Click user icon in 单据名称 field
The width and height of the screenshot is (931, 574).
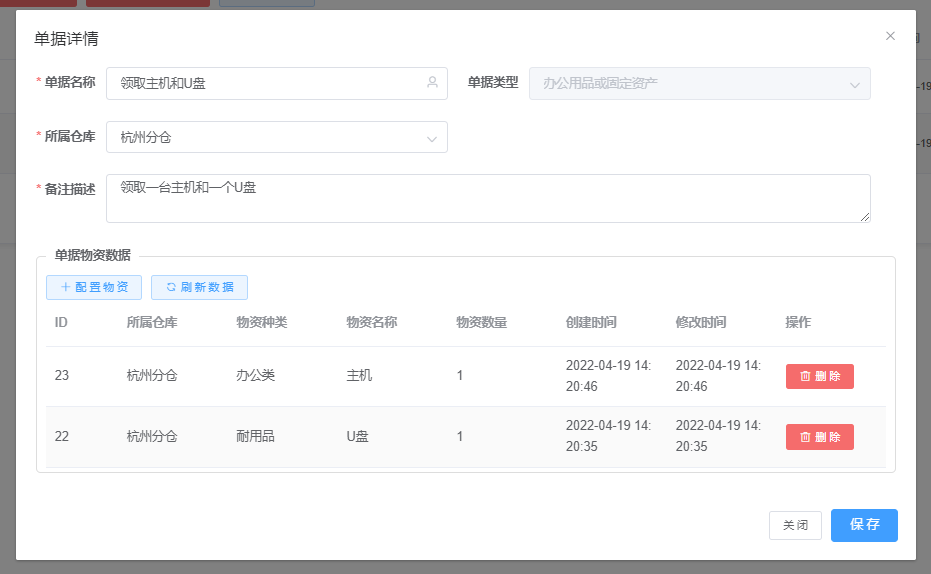click(432, 83)
